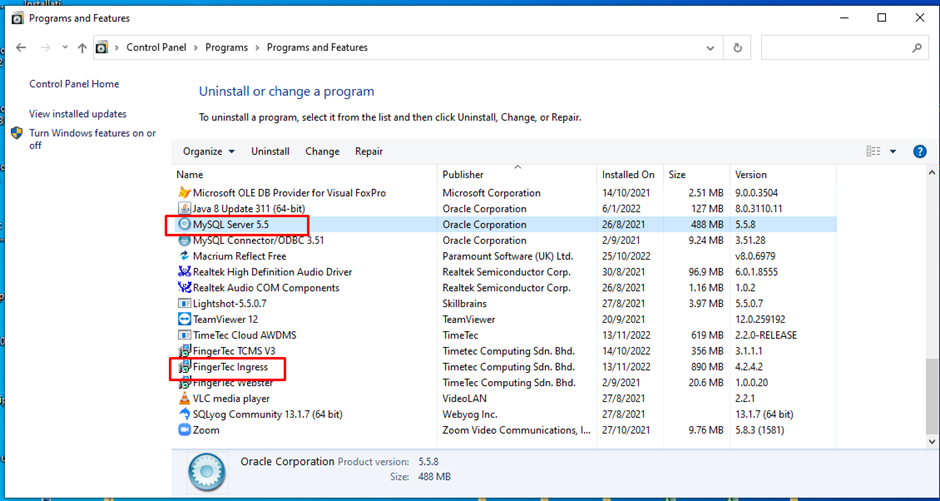Click the forward navigation arrow
940x501 pixels.
coord(45,47)
